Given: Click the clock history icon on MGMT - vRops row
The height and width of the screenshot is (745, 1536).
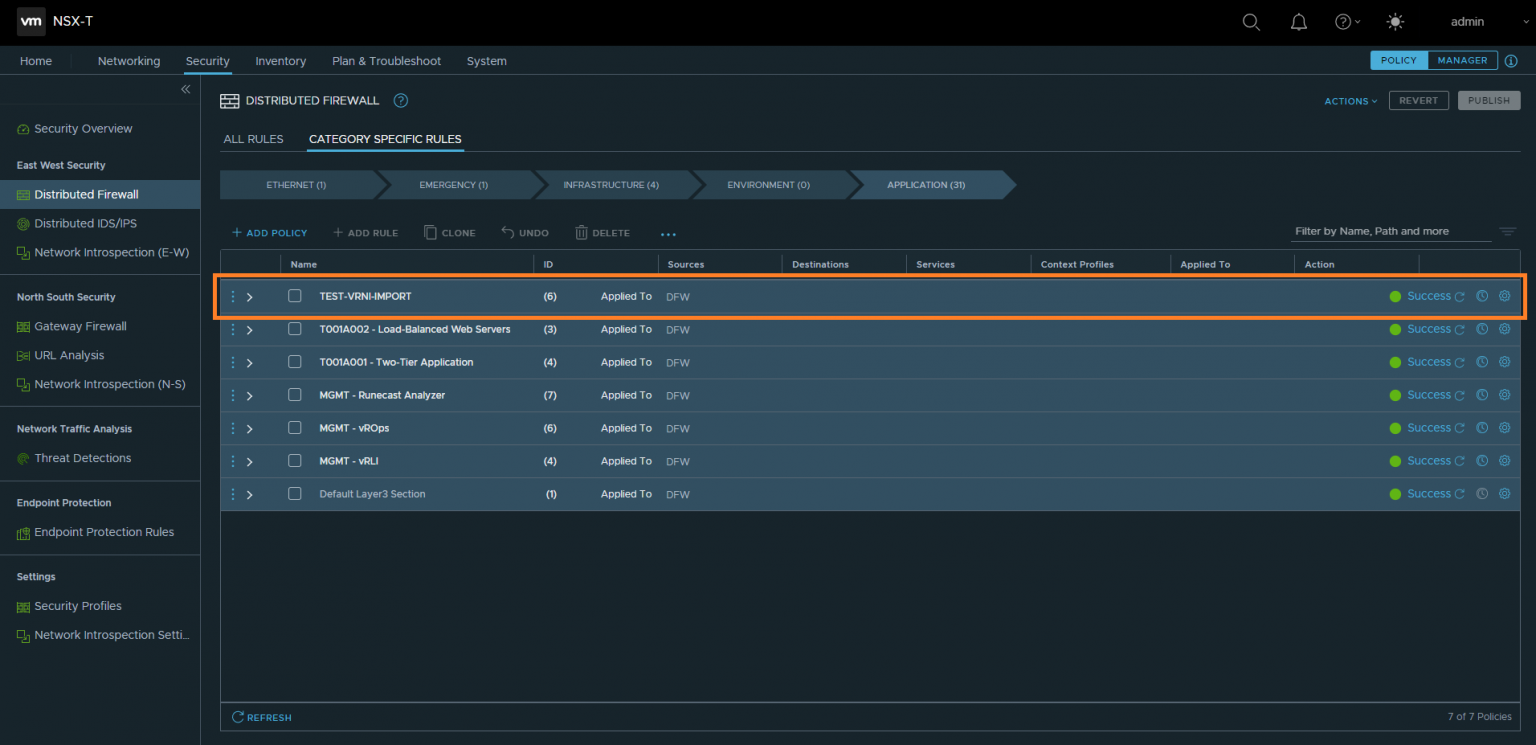Looking at the screenshot, I should point(1481,427).
